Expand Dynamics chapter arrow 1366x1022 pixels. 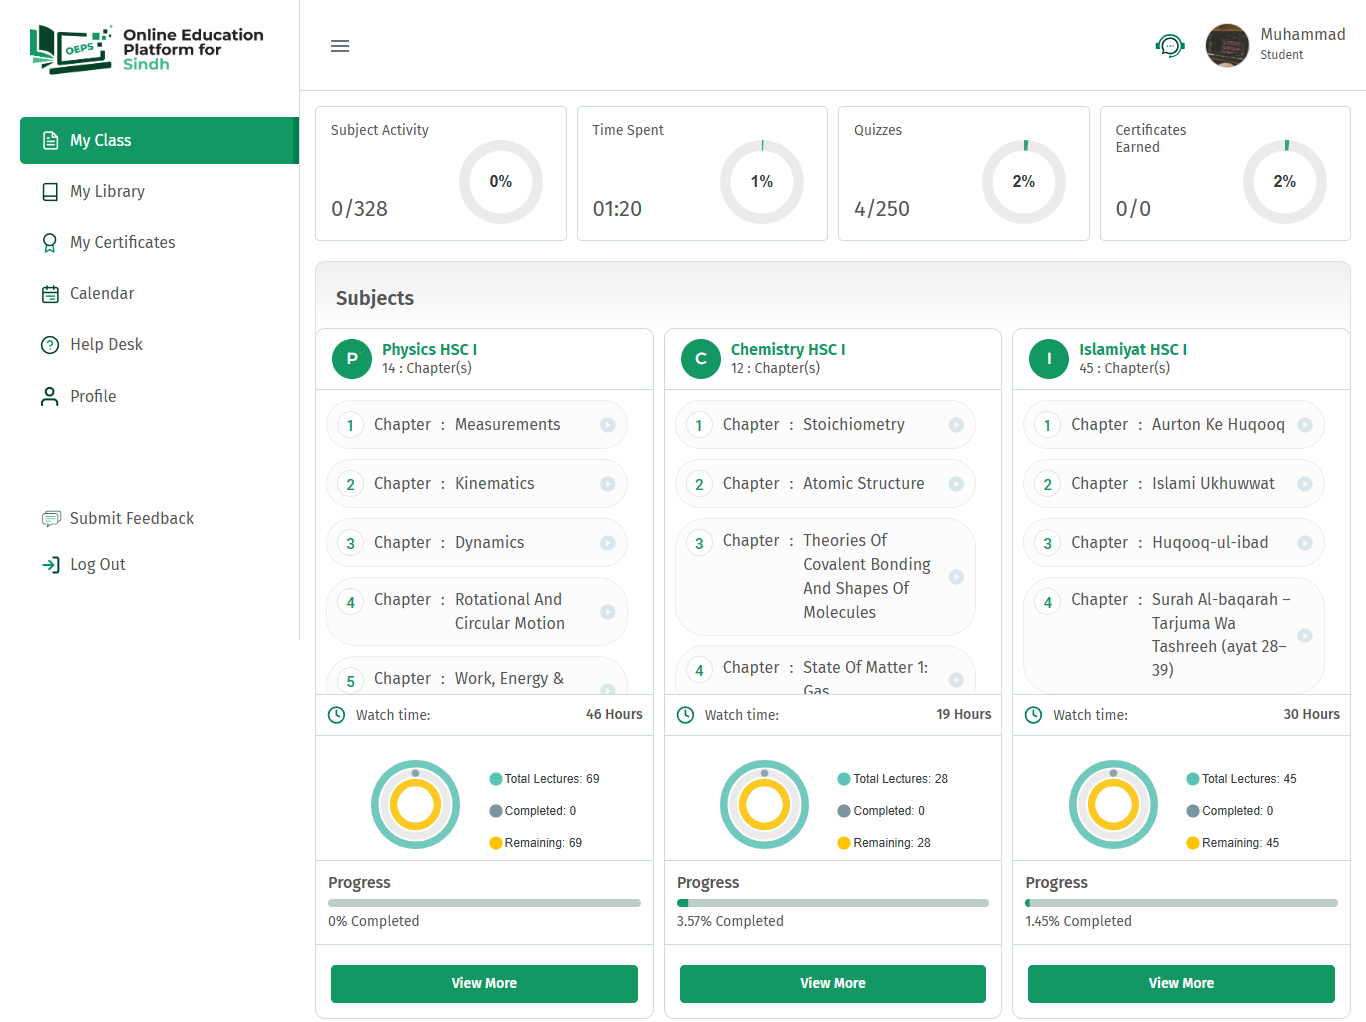(607, 543)
